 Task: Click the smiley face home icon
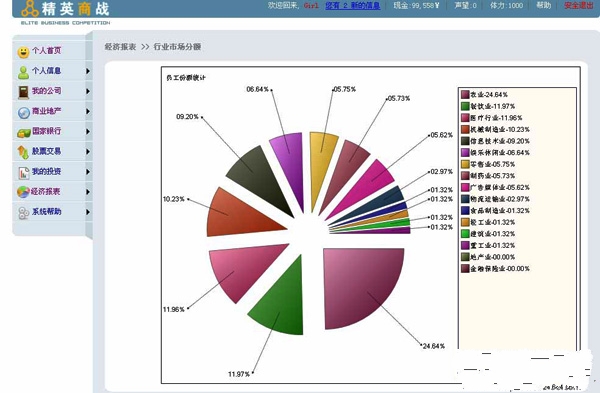click(23, 52)
